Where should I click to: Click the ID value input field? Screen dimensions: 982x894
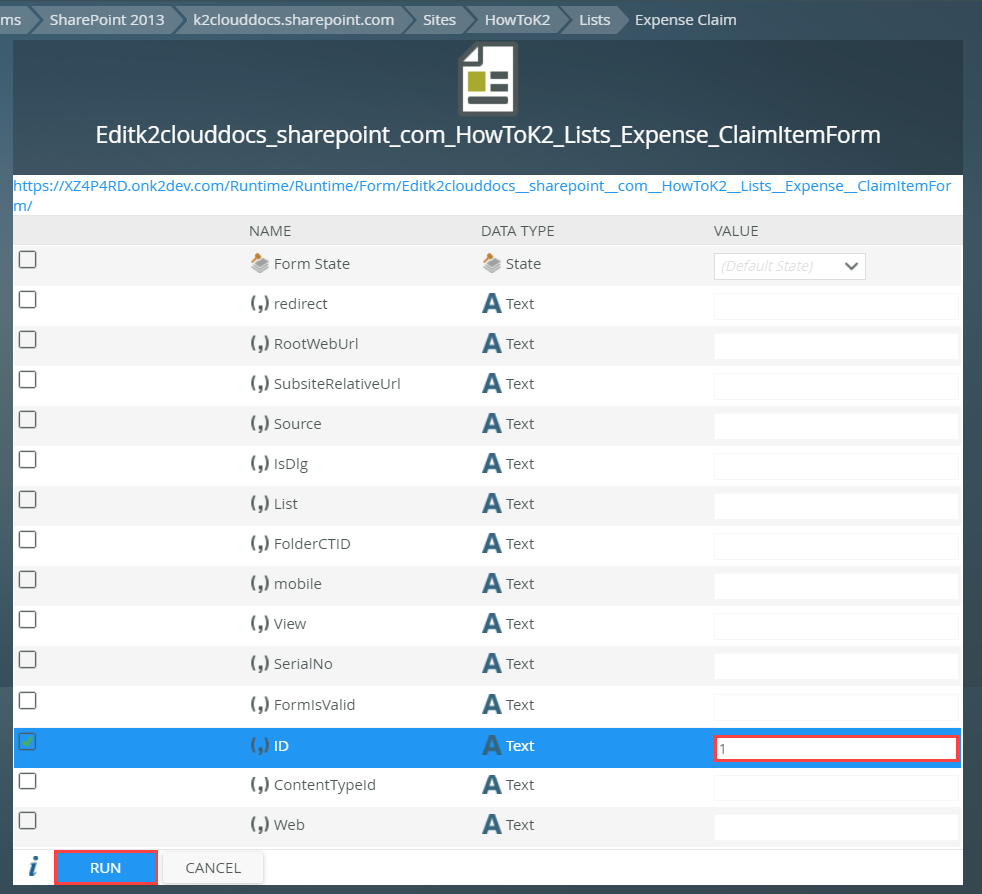pos(835,748)
